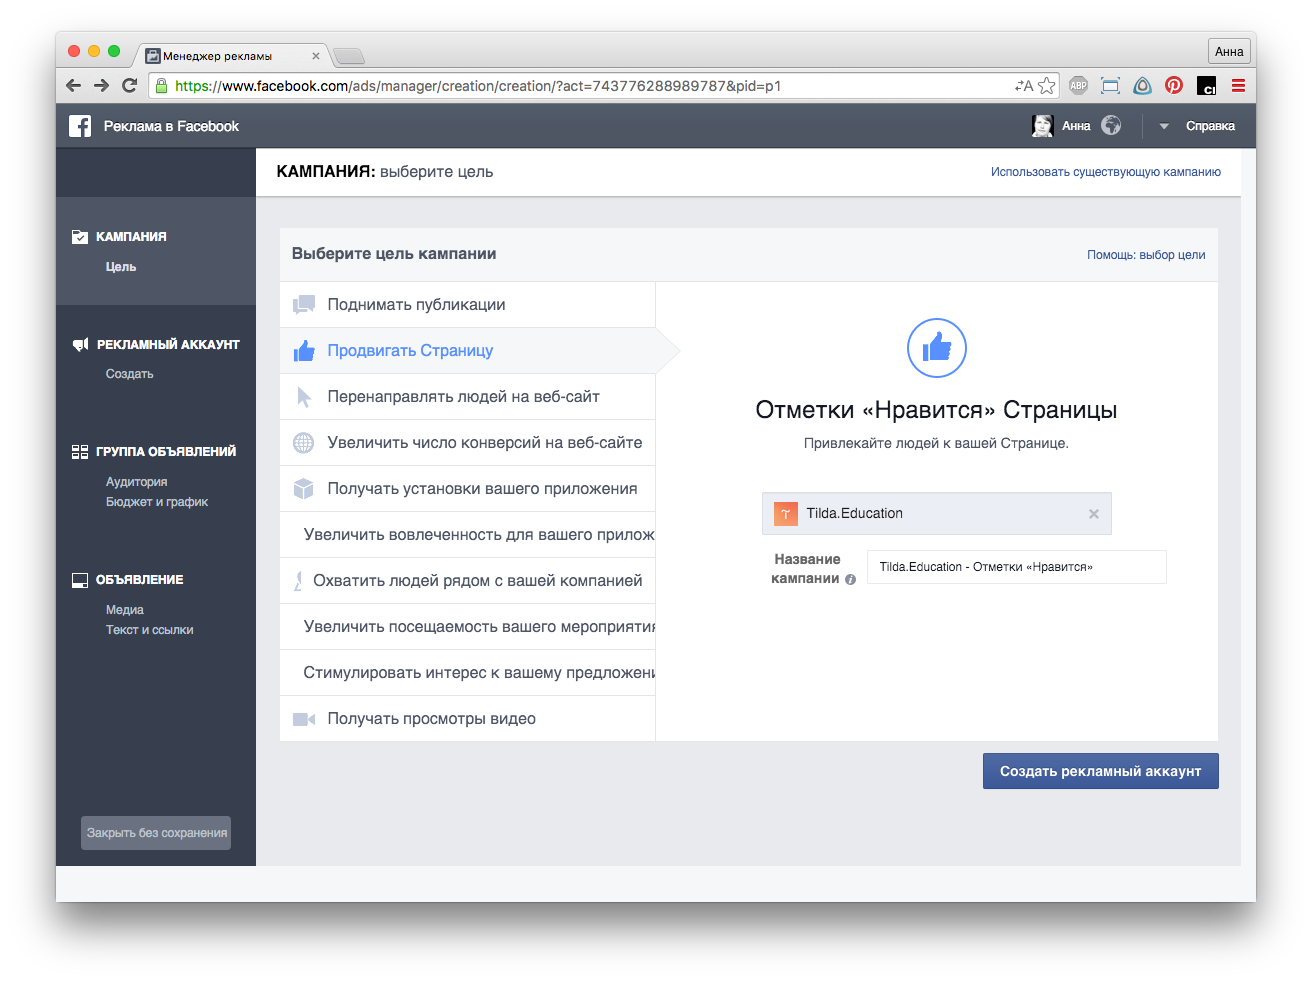The image size is (1312, 982).
Task: Click the Adblock Plus extension icon
Action: click(x=1078, y=86)
